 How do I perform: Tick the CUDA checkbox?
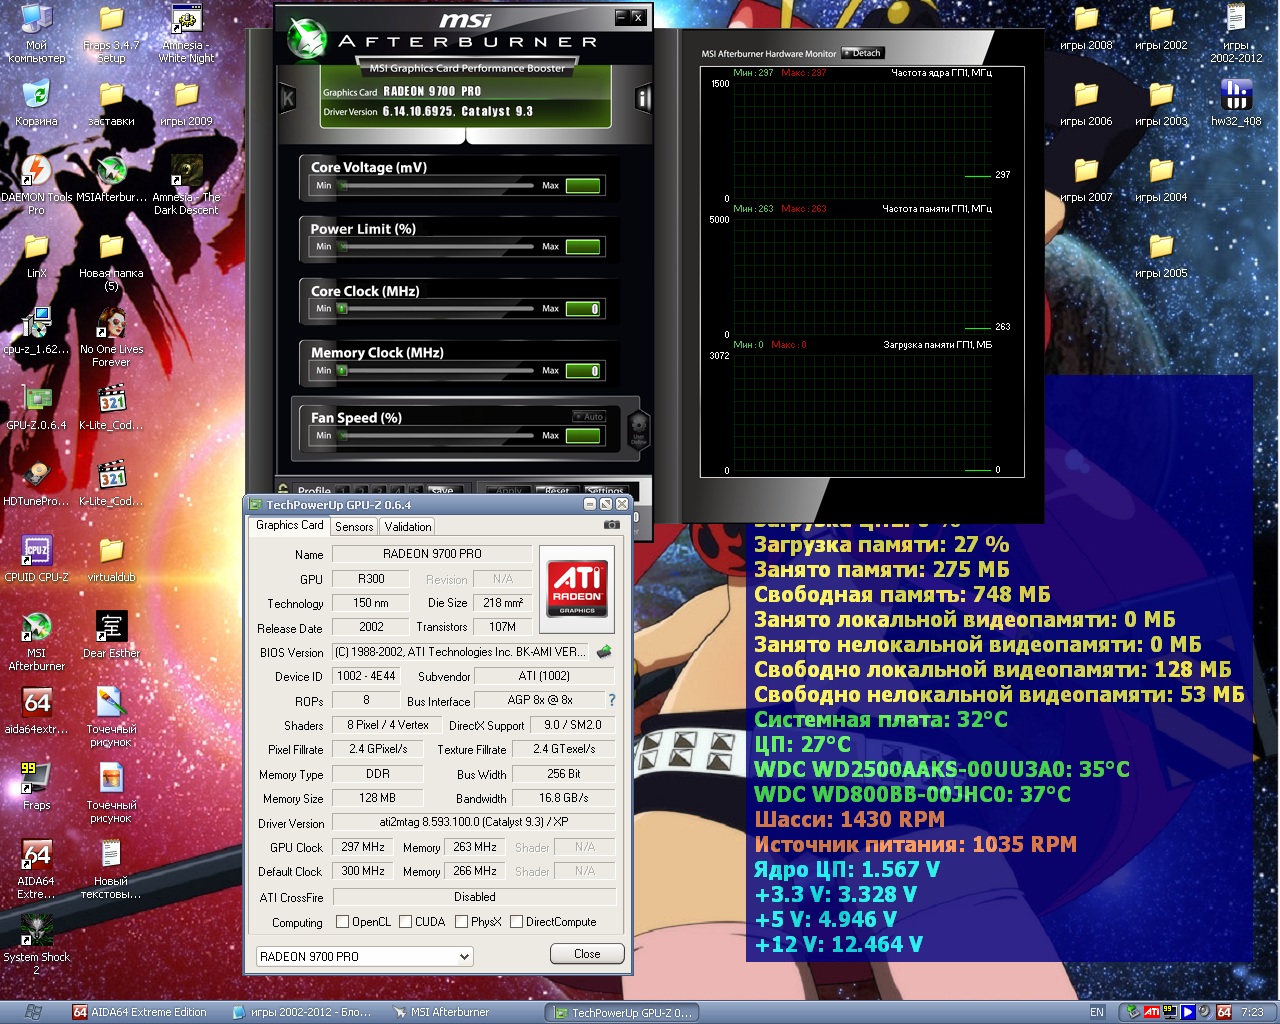click(406, 922)
